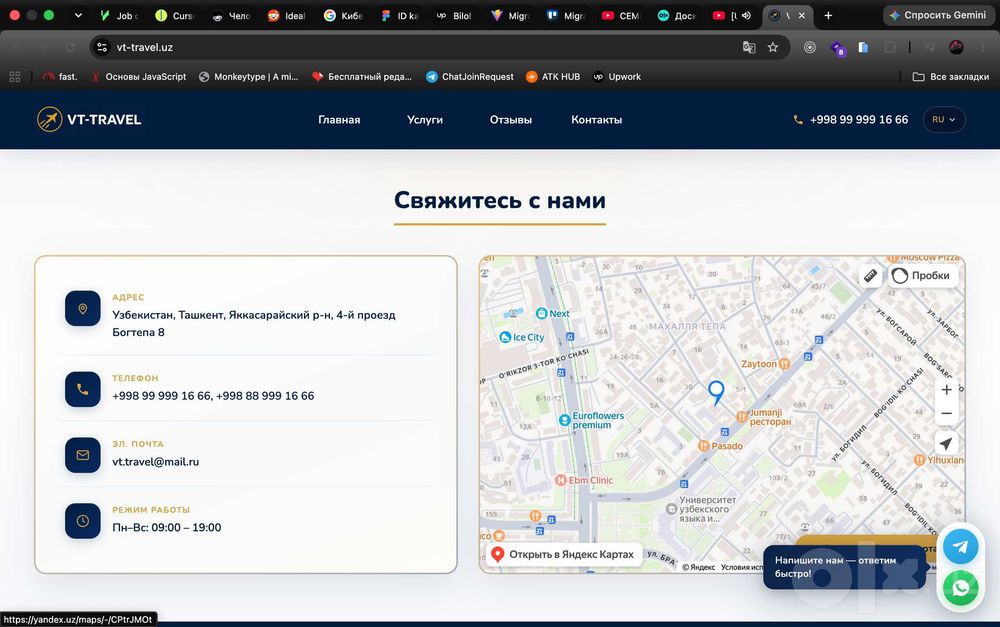Open the vt.travel@mail.ru email link
Image resolution: width=1000 pixels, height=627 pixels.
[x=156, y=462]
